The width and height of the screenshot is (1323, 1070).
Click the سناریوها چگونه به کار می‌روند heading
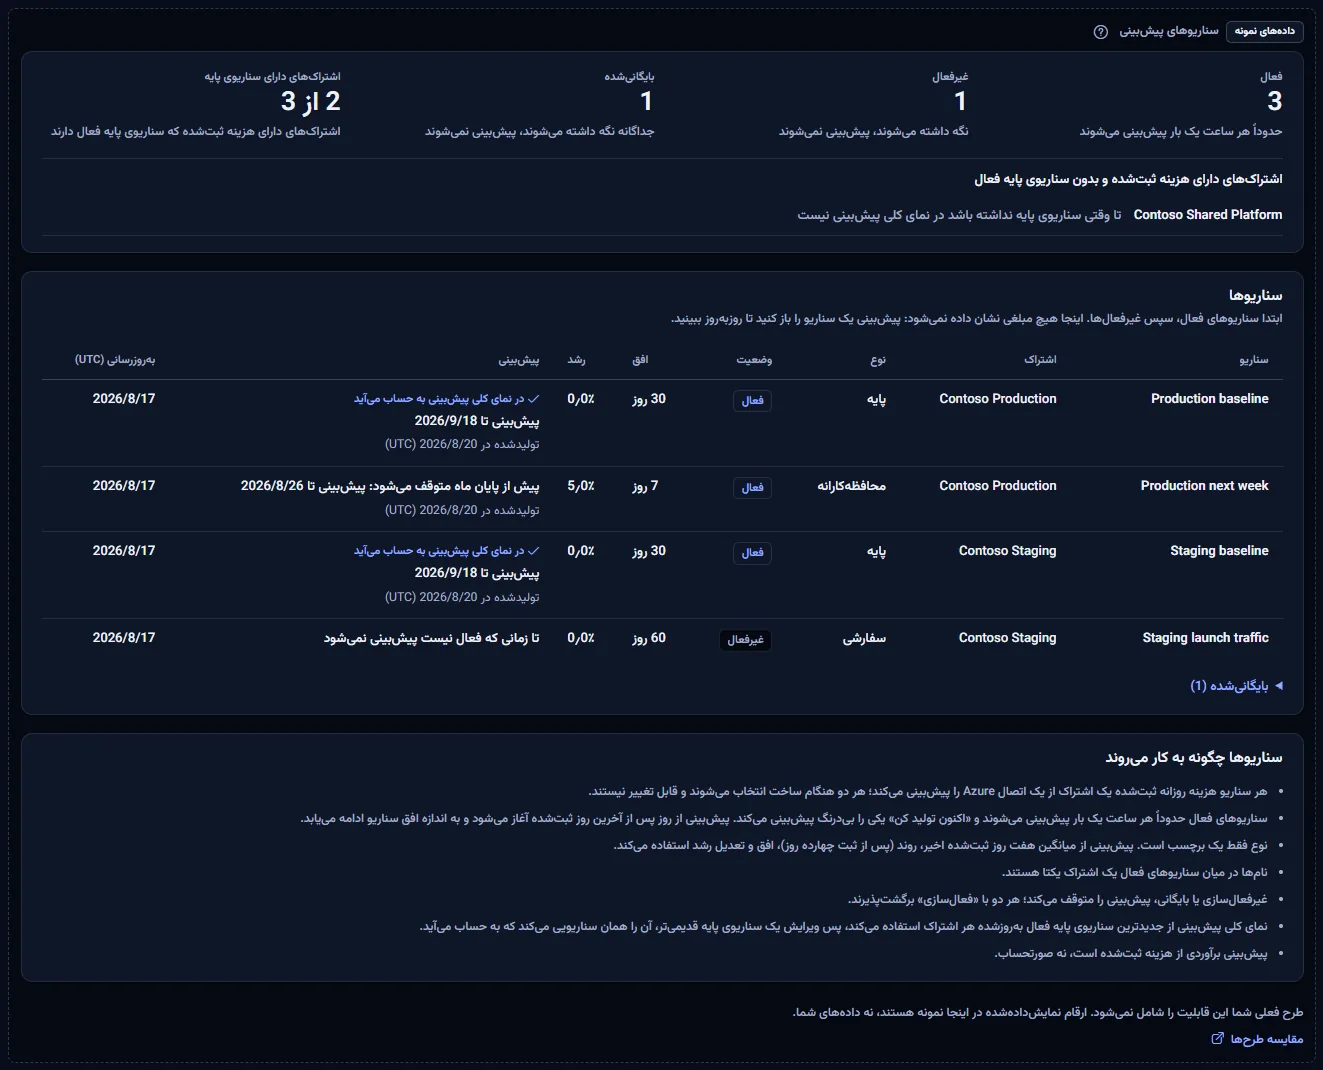click(1194, 758)
